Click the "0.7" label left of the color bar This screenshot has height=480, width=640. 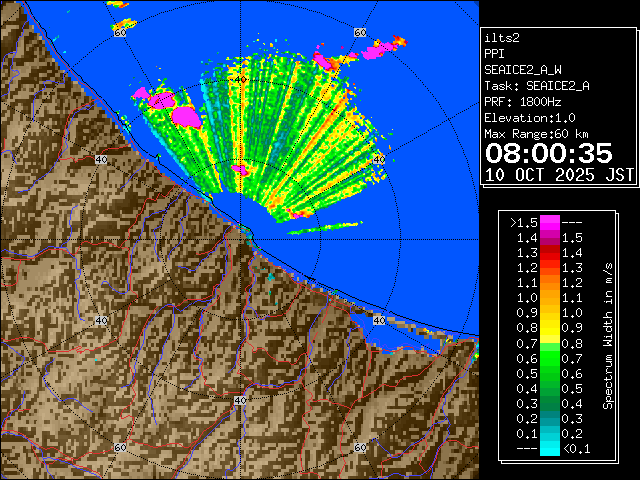click(x=525, y=343)
